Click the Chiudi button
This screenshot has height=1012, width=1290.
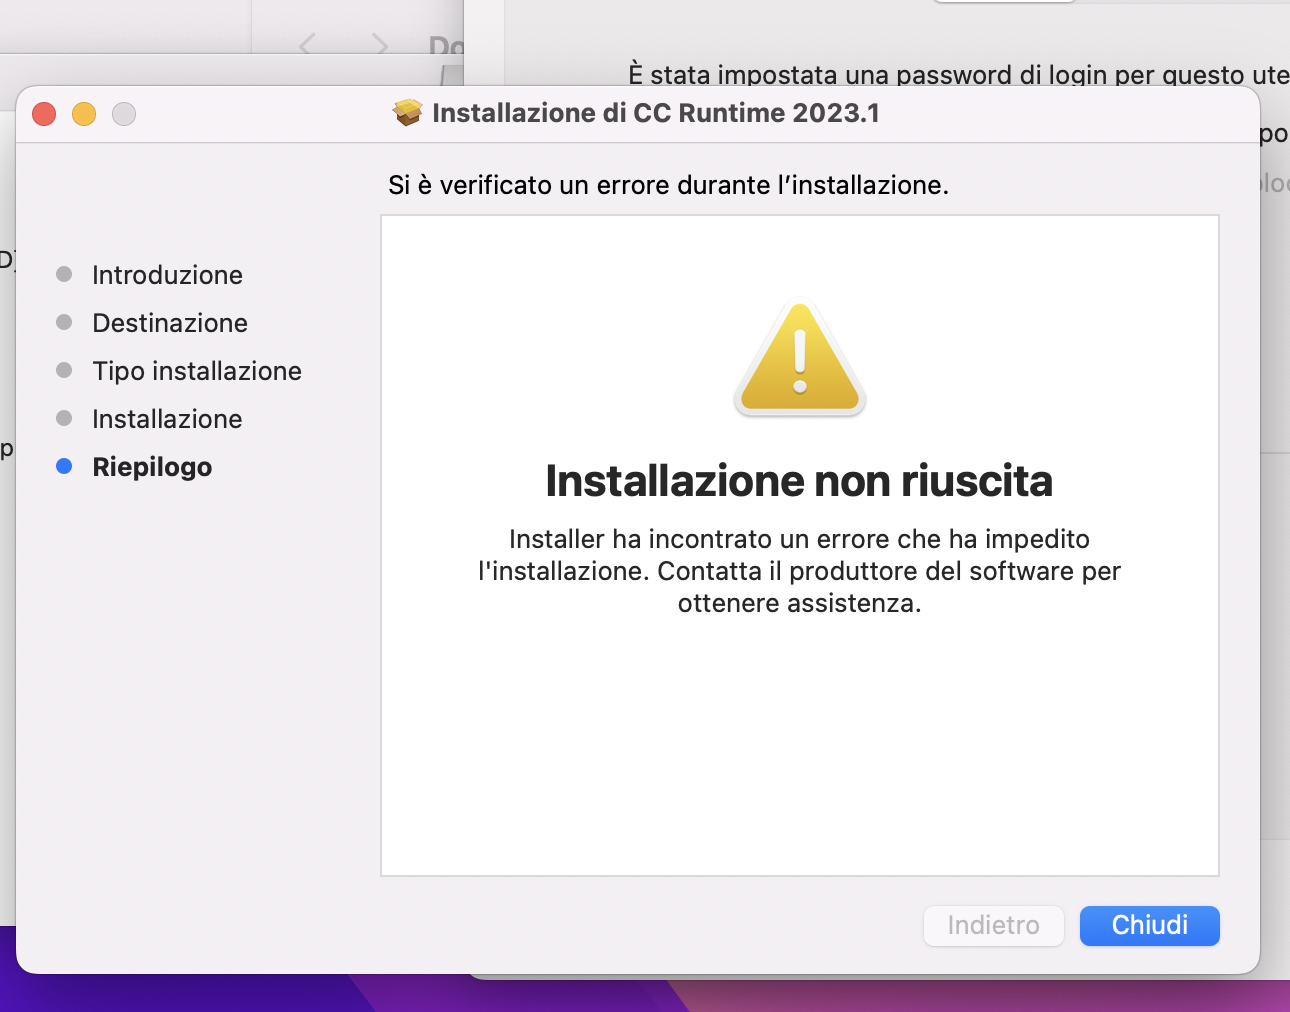click(1149, 925)
